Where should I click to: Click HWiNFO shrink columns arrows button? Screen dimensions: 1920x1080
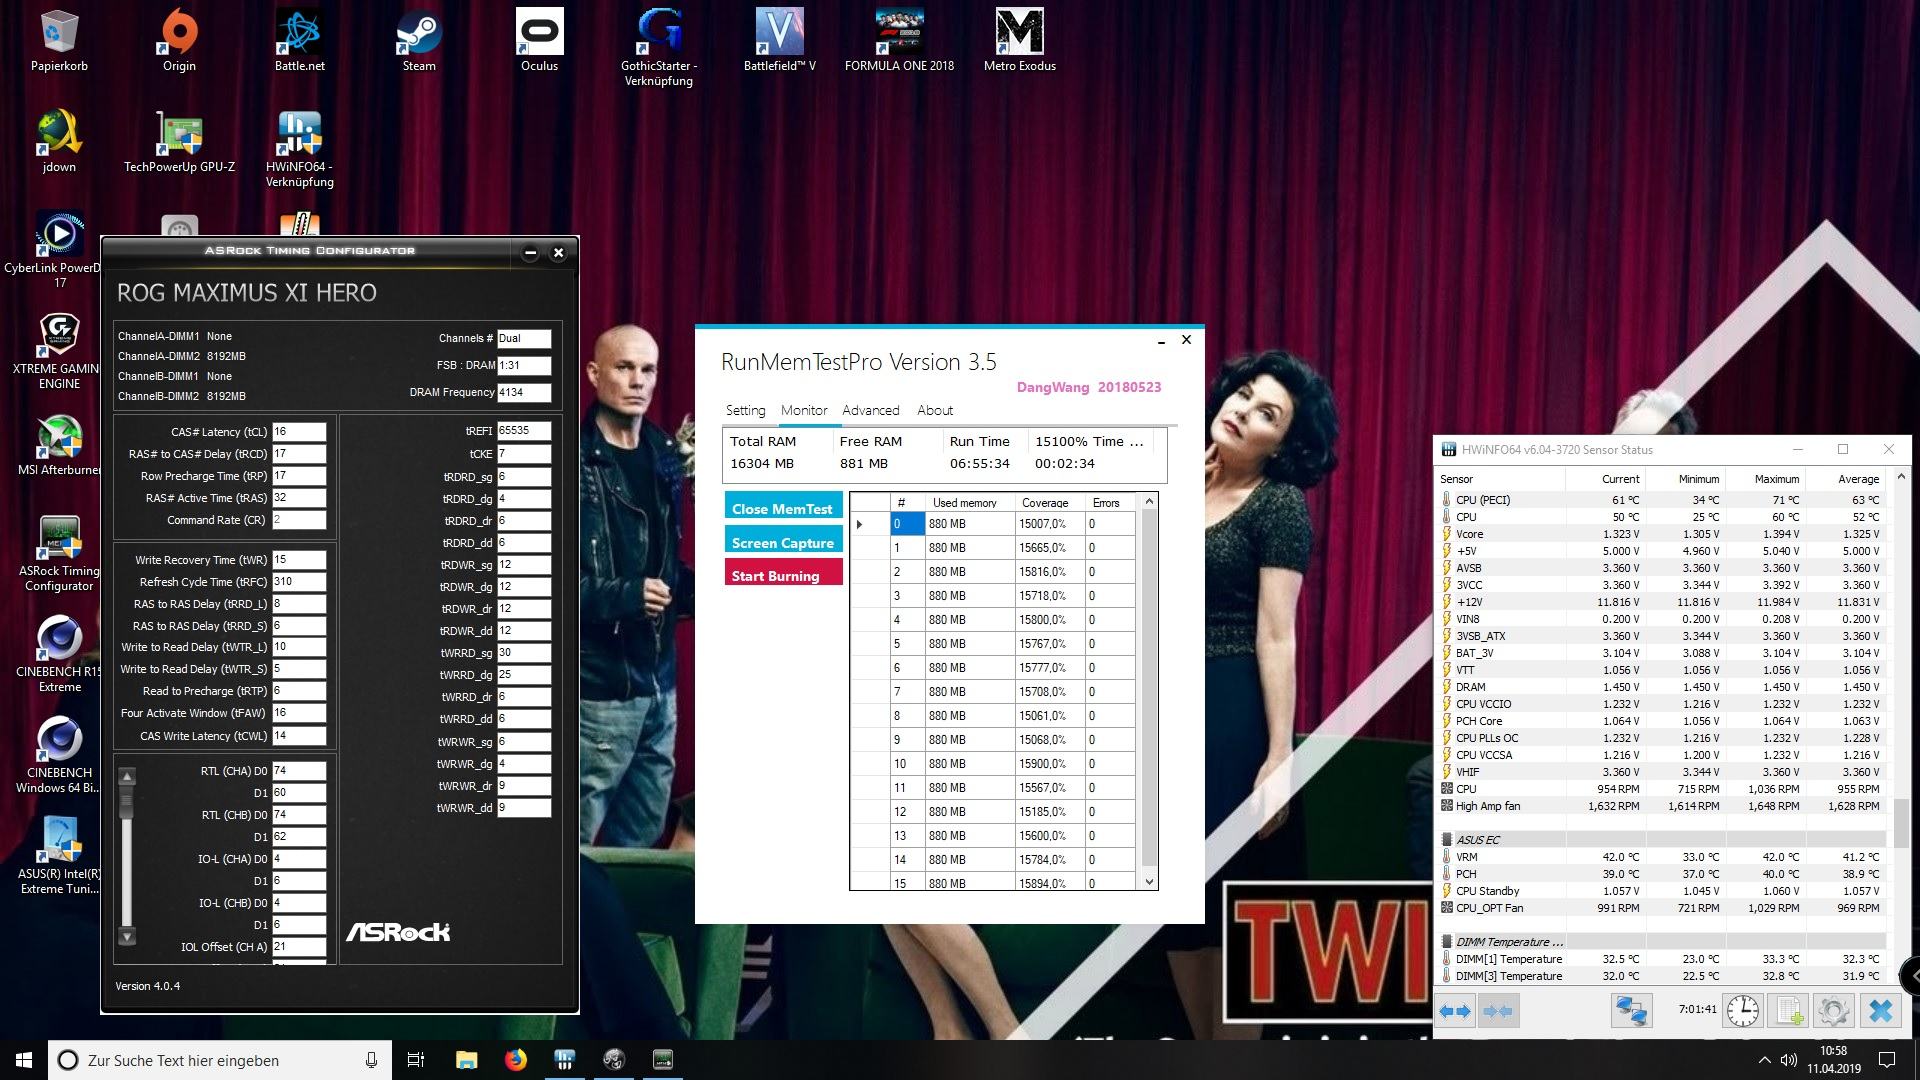(1497, 1011)
